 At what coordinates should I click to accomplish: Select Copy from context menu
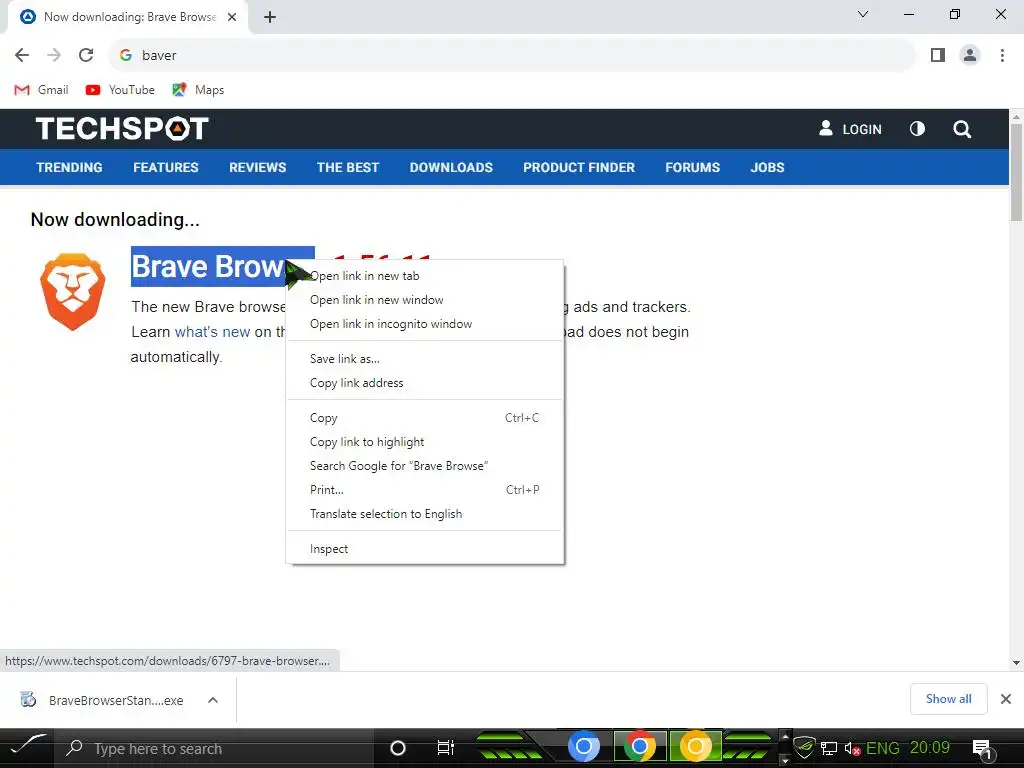(424, 418)
